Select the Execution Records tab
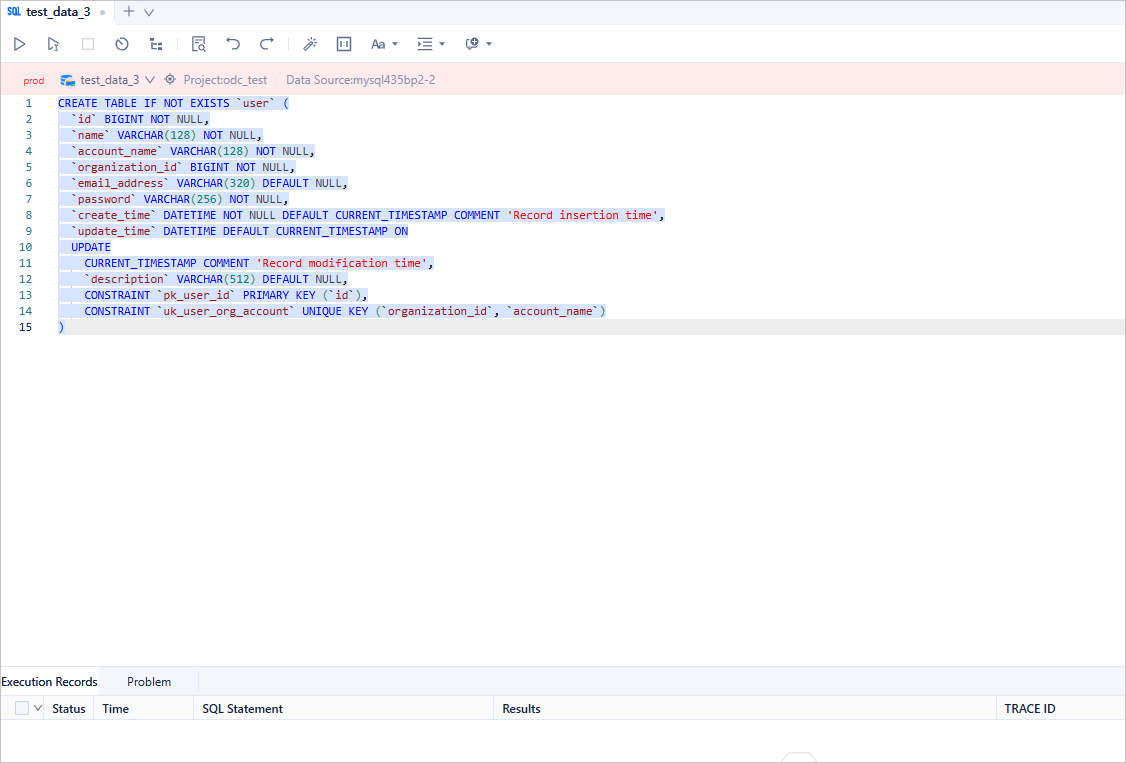The image size is (1126, 763). point(50,682)
